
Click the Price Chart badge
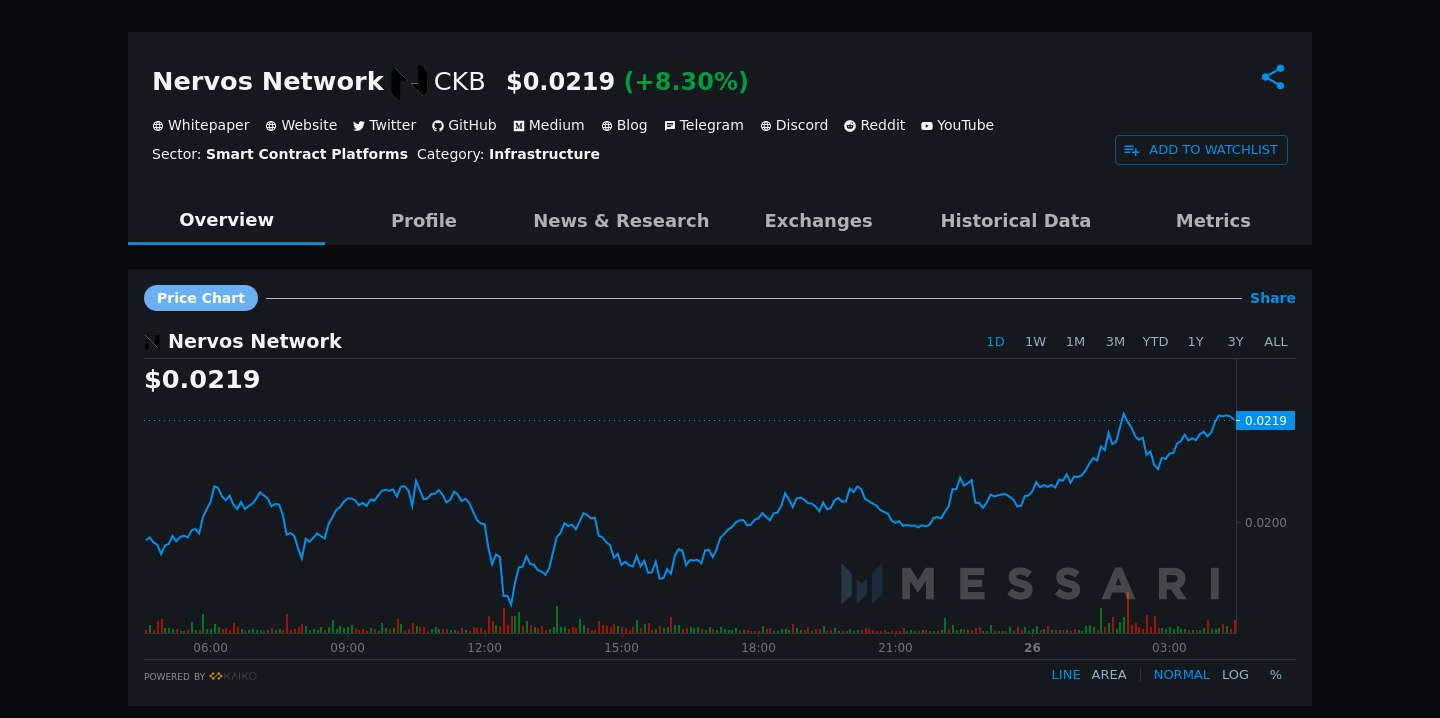click(x=201, y=298)
